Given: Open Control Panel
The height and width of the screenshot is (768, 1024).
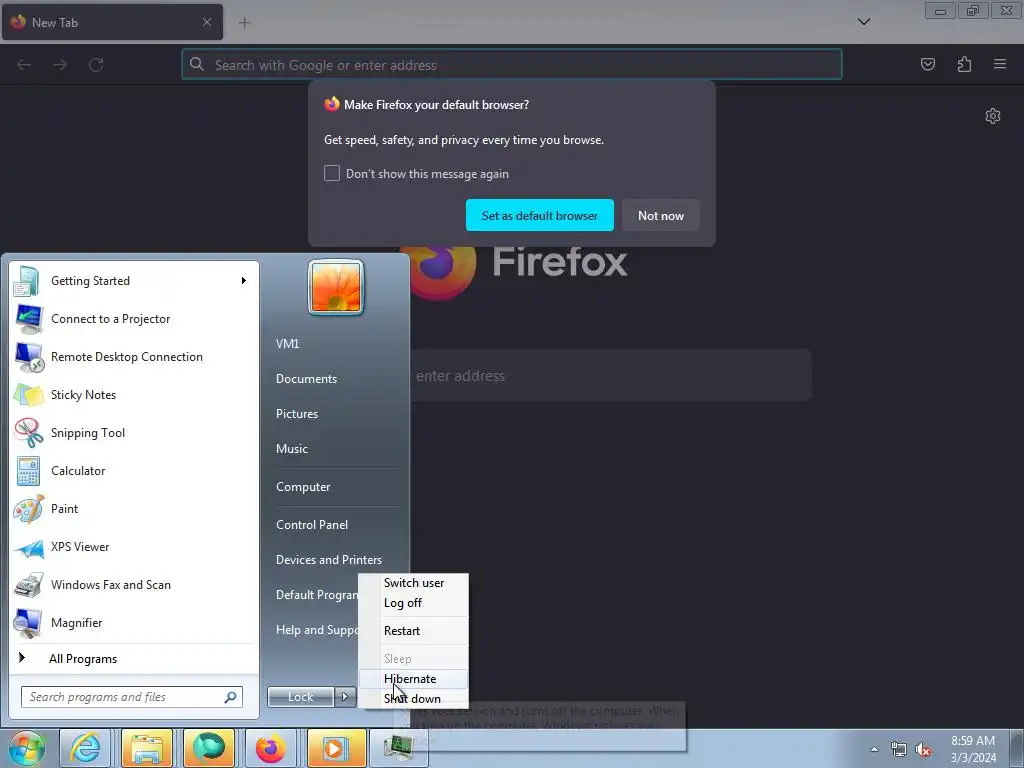Looking at the screenshot, I should tap(312, 524).
